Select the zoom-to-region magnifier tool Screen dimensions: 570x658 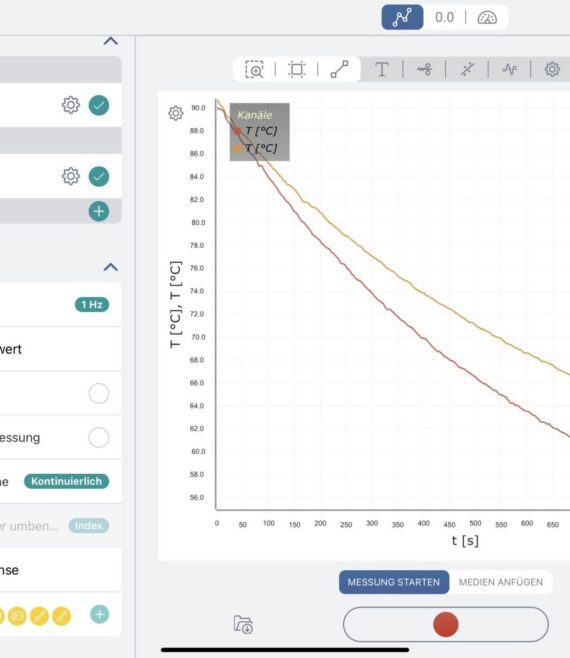pos(254,69)
